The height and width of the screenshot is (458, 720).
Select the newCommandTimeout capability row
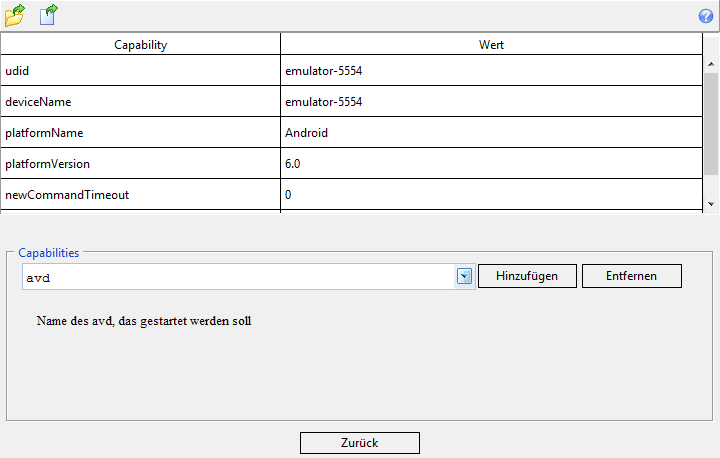[140, 195]
